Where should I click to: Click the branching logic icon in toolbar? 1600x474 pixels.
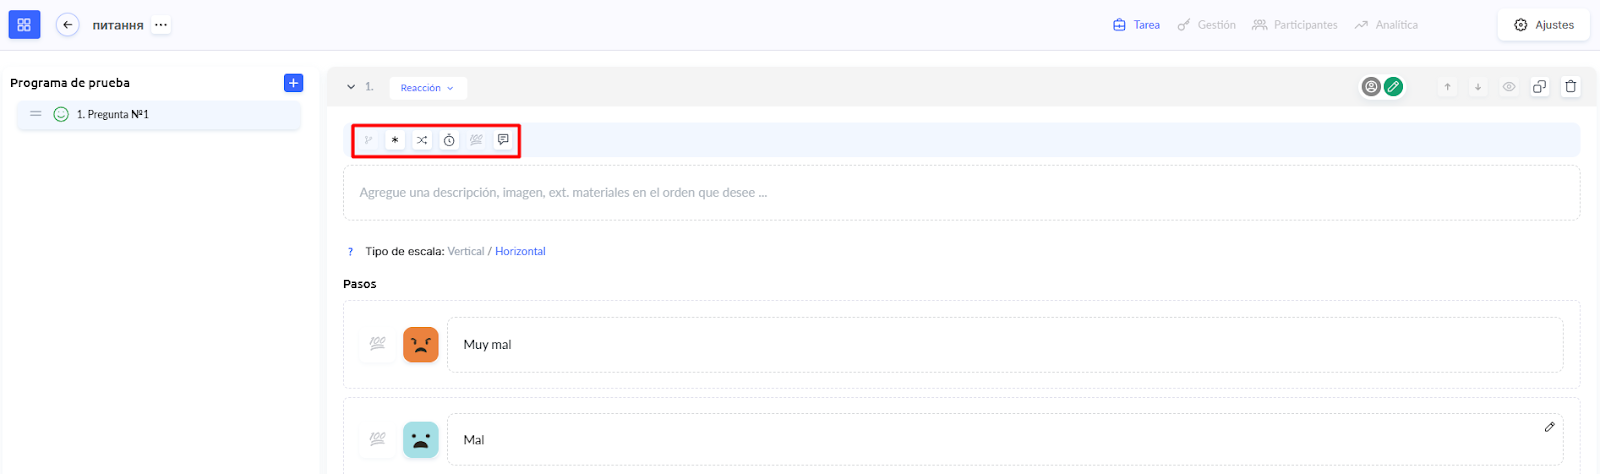point(368,140)
